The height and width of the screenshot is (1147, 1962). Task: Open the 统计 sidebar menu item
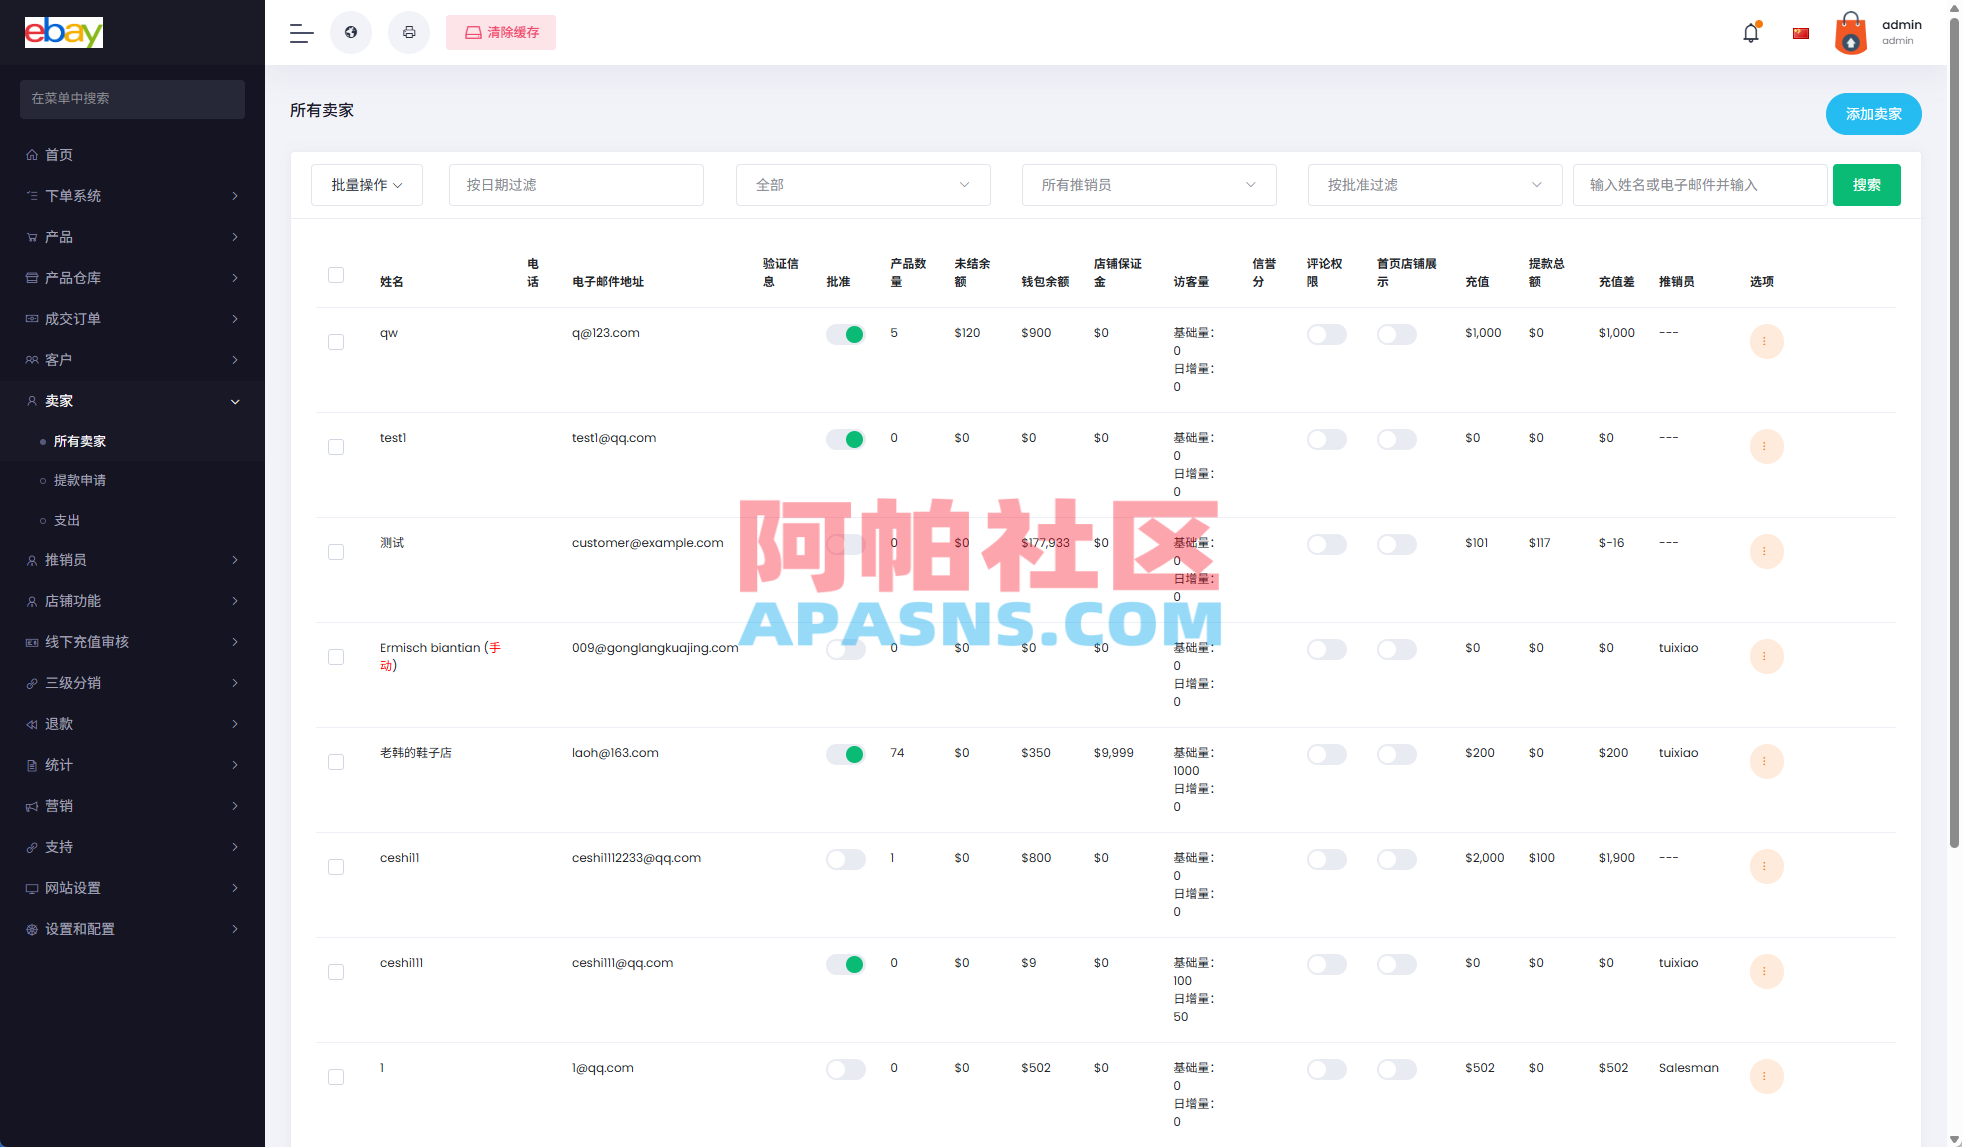pyautogui.click(x=57, y=765)
